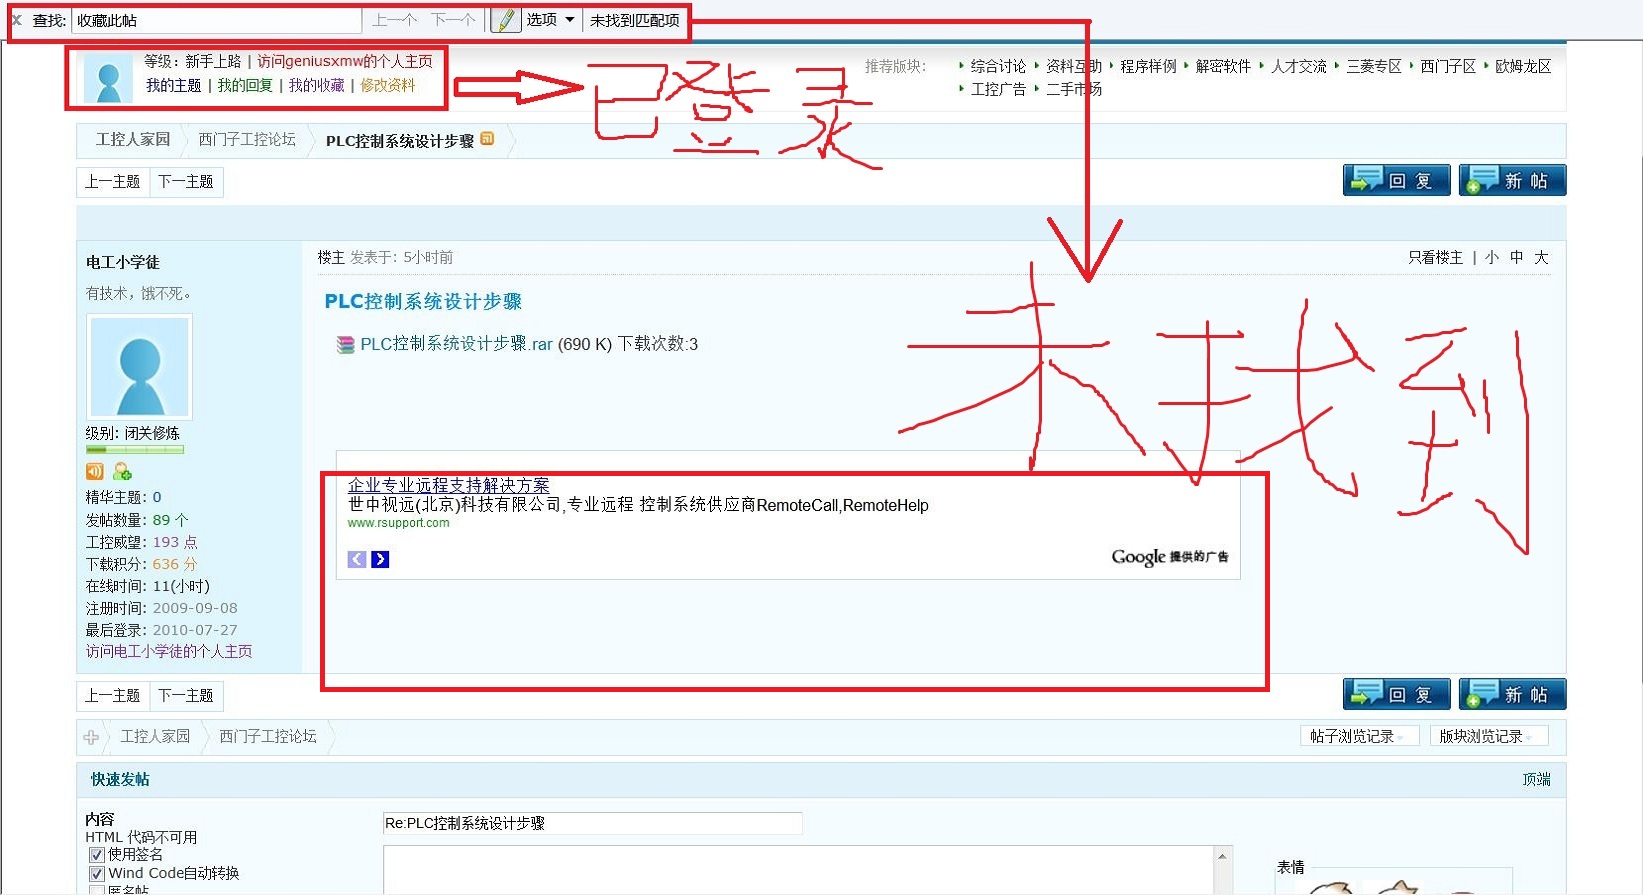The width and height of the screenshot is (1643, 895).
Task: Go to 西门子工控论坛 in top breadcrumb
Action: 247,140
